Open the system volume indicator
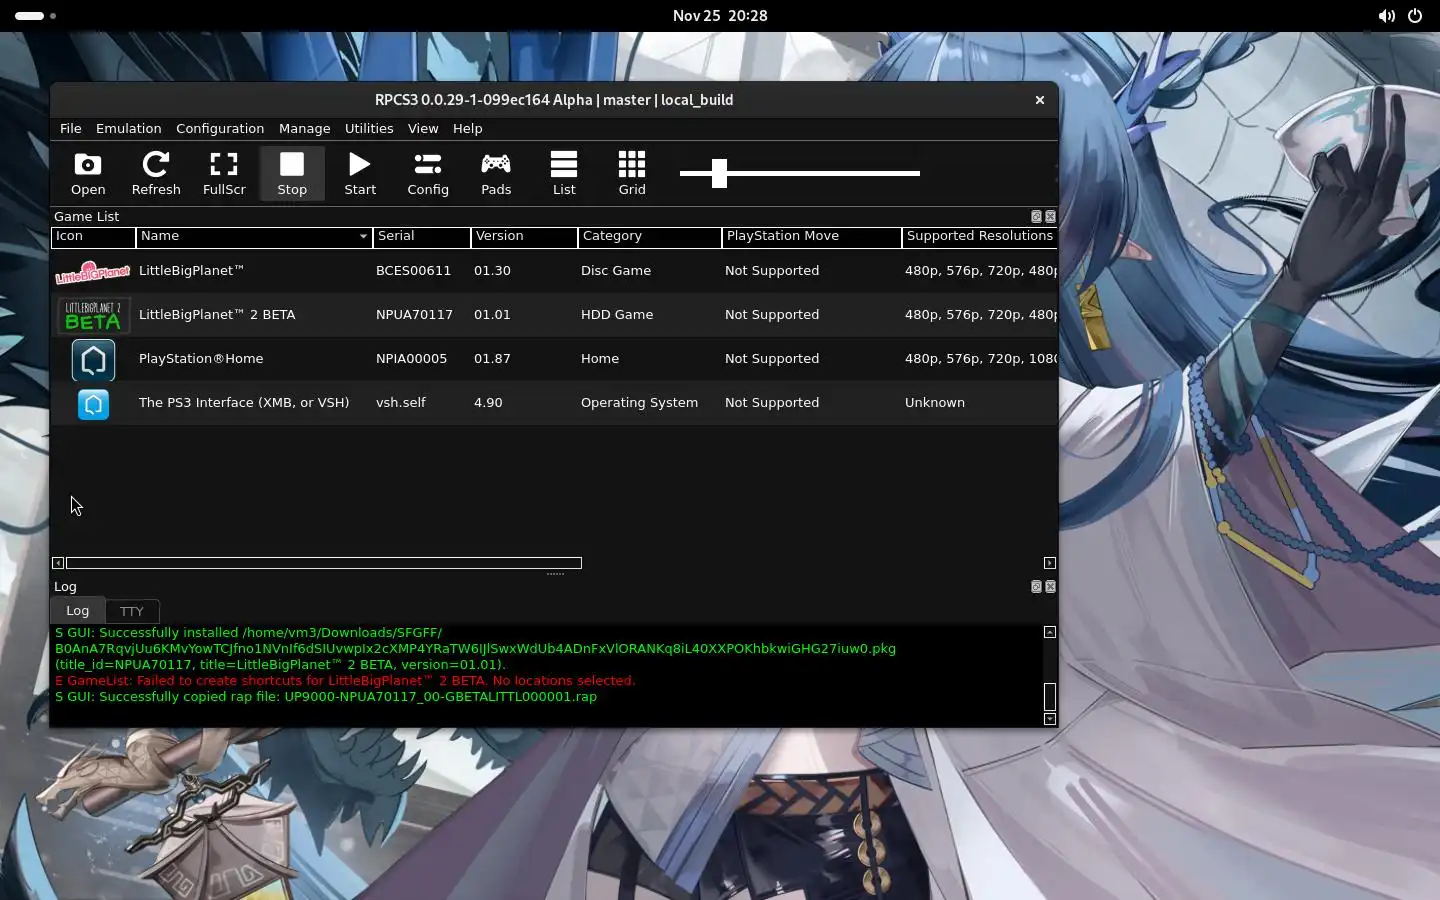Image resolution: width=1440 pixels, height=900 pixels. pos(1386,16)
